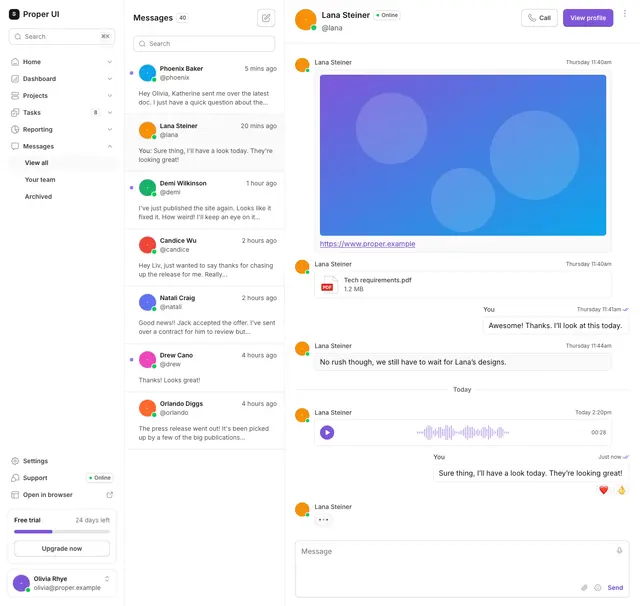Open the https://www.proper.example link
This screenshot has height=606, width=640.
(367, 244)
